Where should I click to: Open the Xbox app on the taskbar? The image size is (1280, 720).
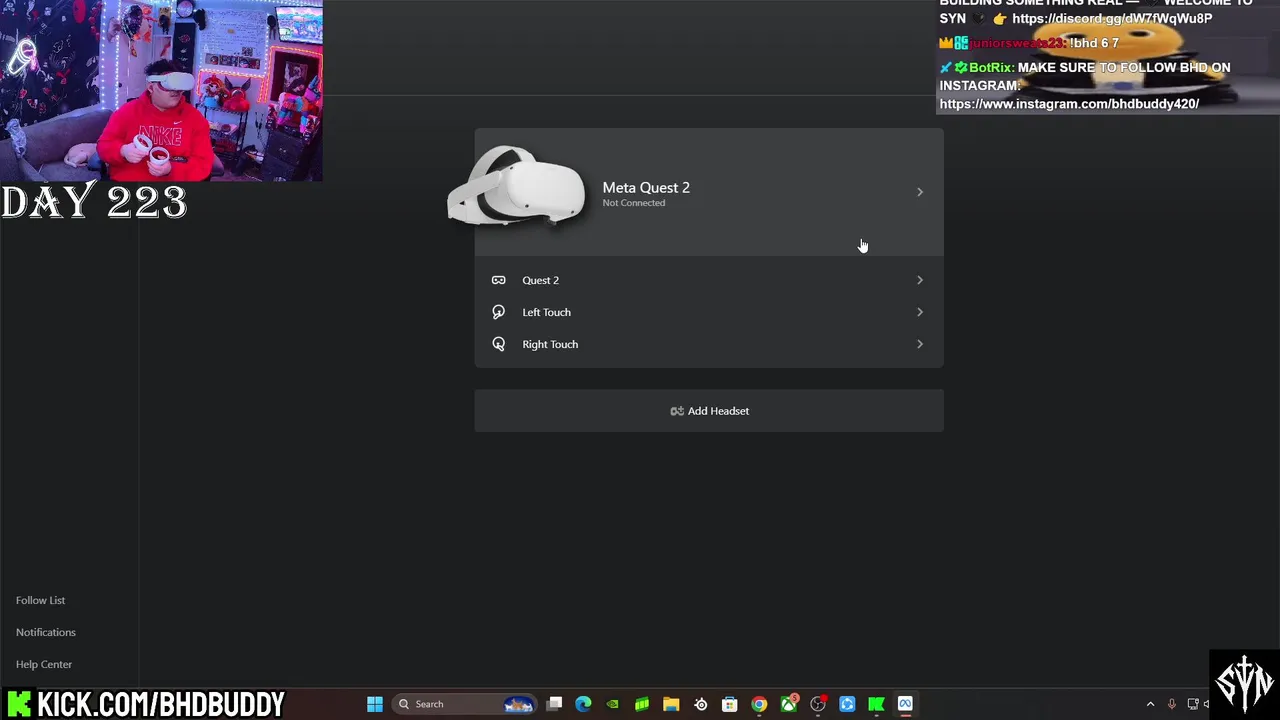pos(788,704)
